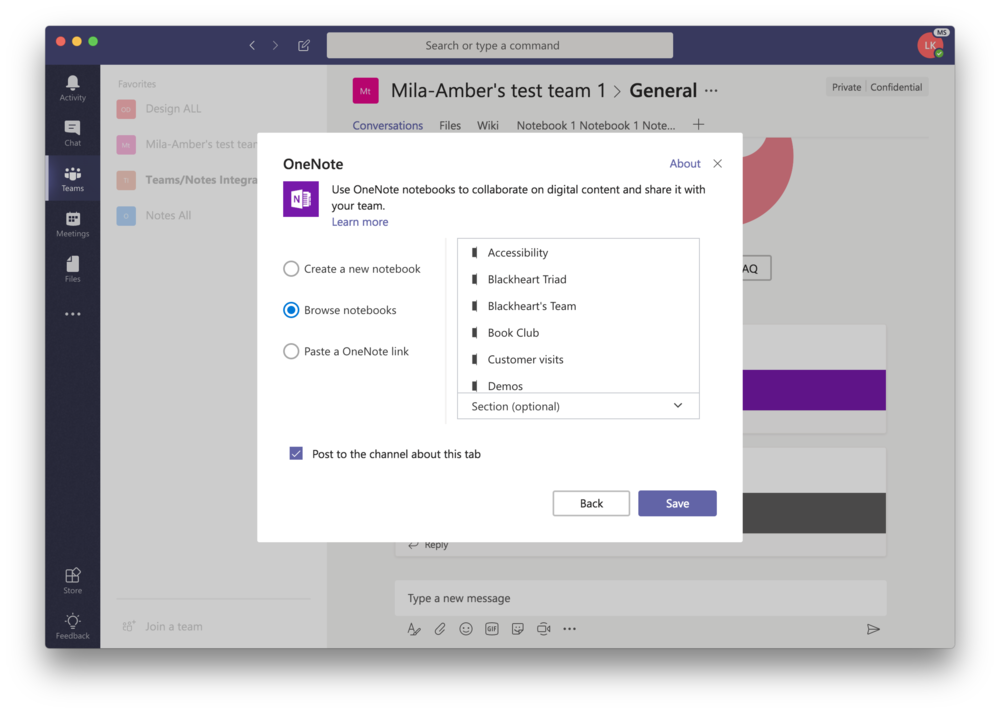Expand the Section (optional) dropdown
This screenshot has width=1000, height=713.
point(578,406)
